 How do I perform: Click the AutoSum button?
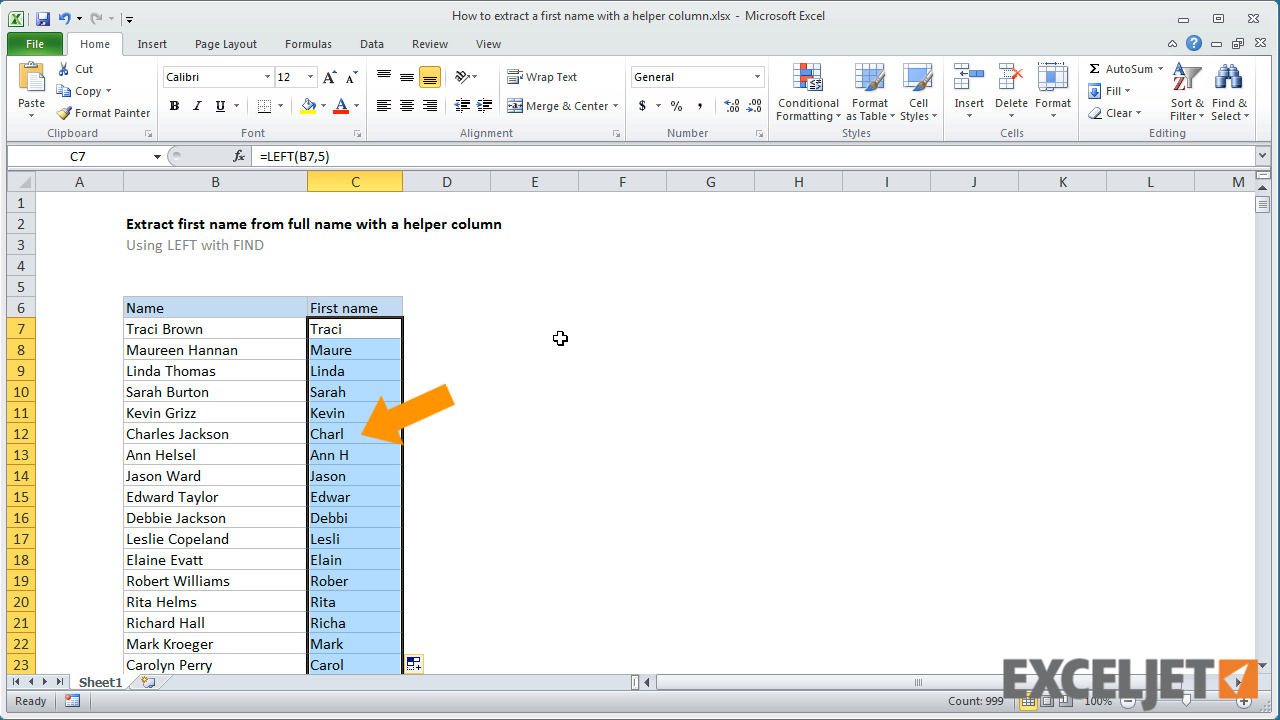tap(1122, 68)
